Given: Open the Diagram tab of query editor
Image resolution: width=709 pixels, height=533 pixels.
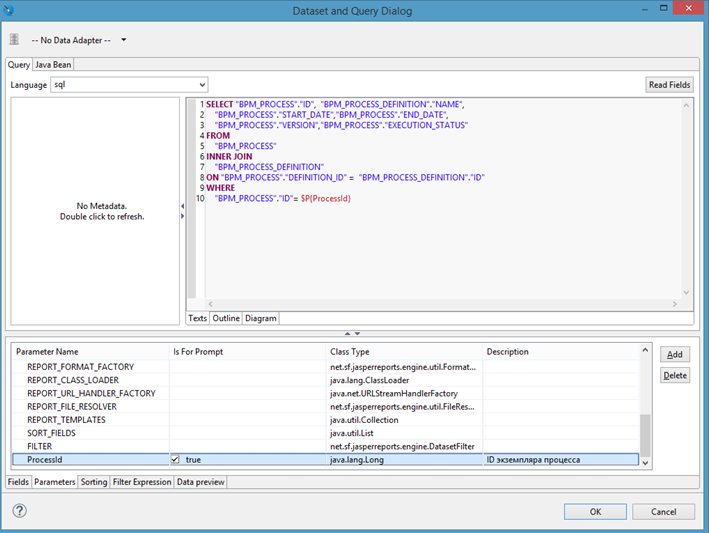Looking at the screenshot, I should (261, 318).
